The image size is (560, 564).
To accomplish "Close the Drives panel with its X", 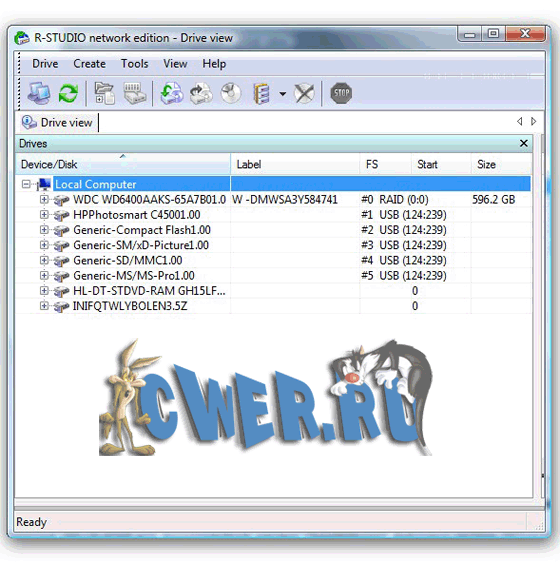I will pos(524,144).
